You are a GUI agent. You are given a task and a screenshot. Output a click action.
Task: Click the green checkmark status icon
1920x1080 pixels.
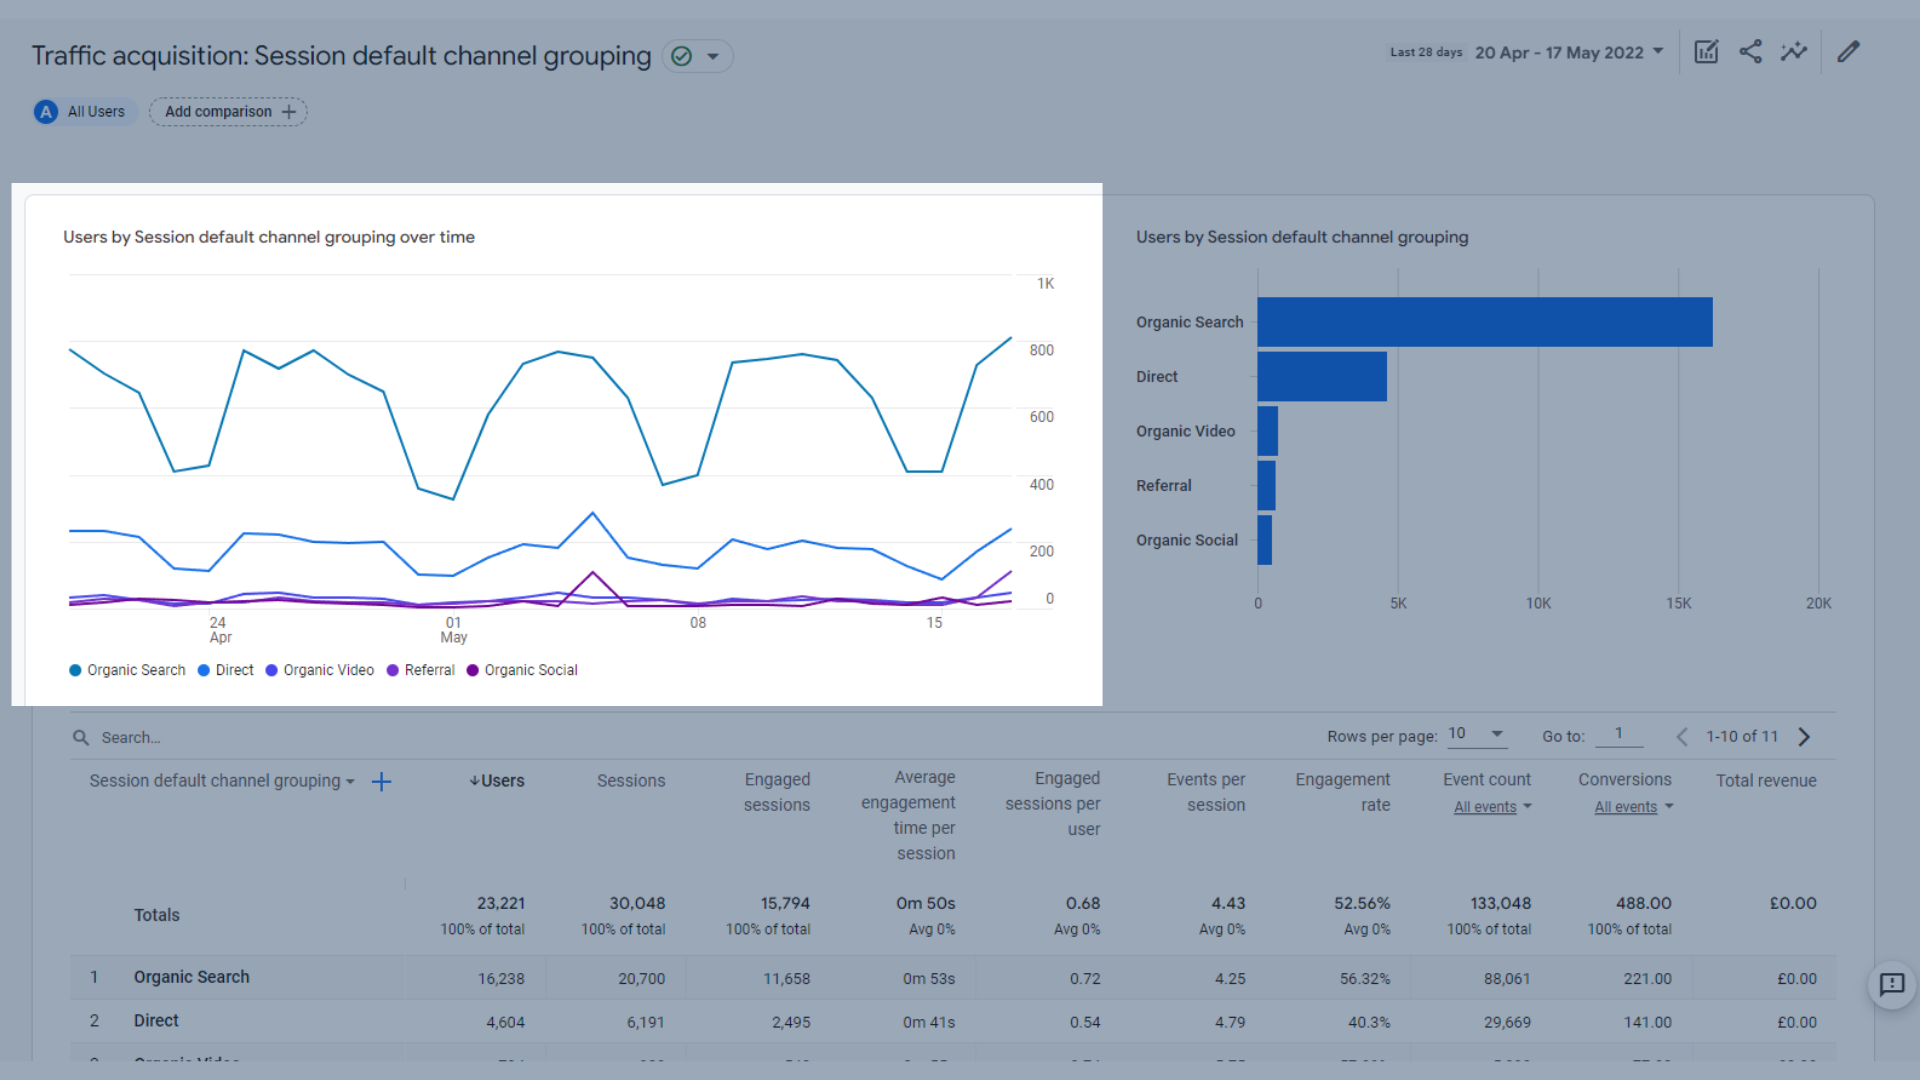(x=682, y=54)
